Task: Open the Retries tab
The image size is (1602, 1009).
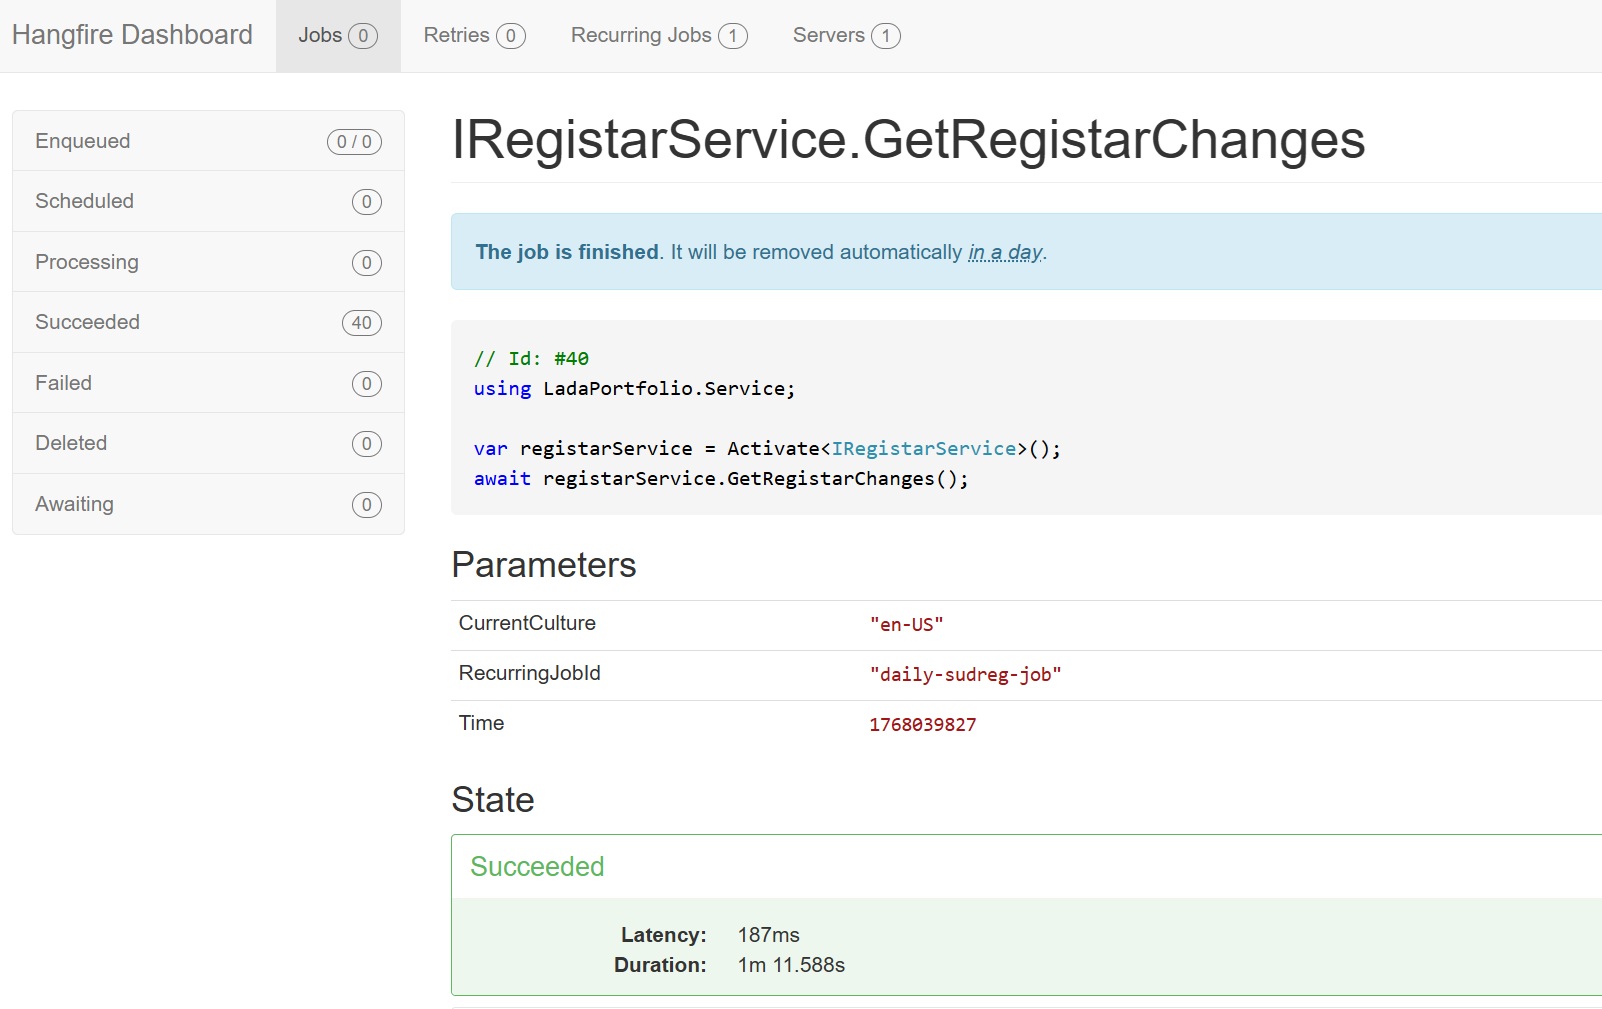Action: tap(473, 36)
